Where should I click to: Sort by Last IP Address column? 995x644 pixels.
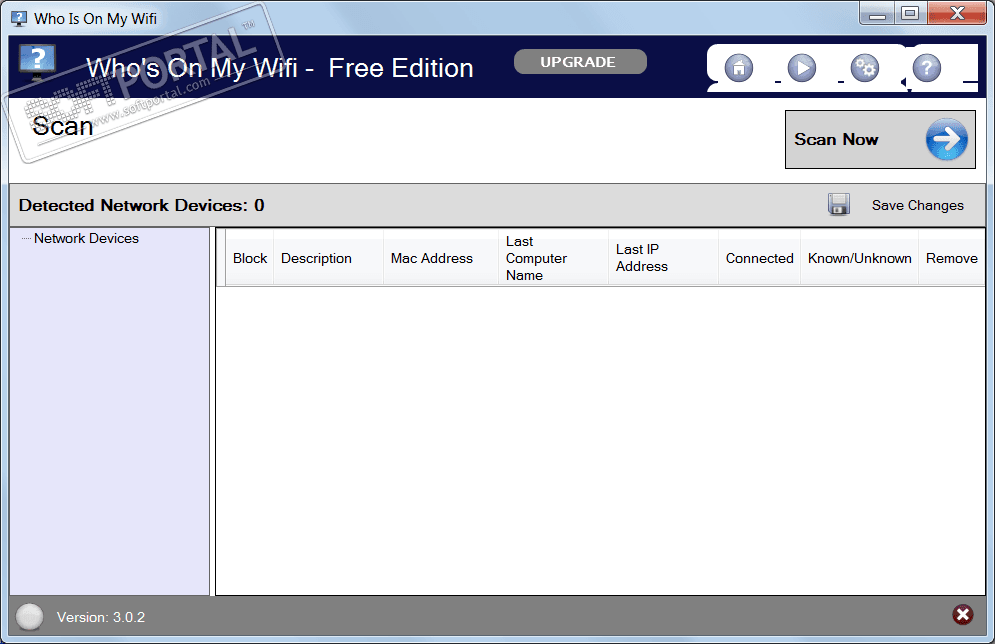click(x=663, y=258)
